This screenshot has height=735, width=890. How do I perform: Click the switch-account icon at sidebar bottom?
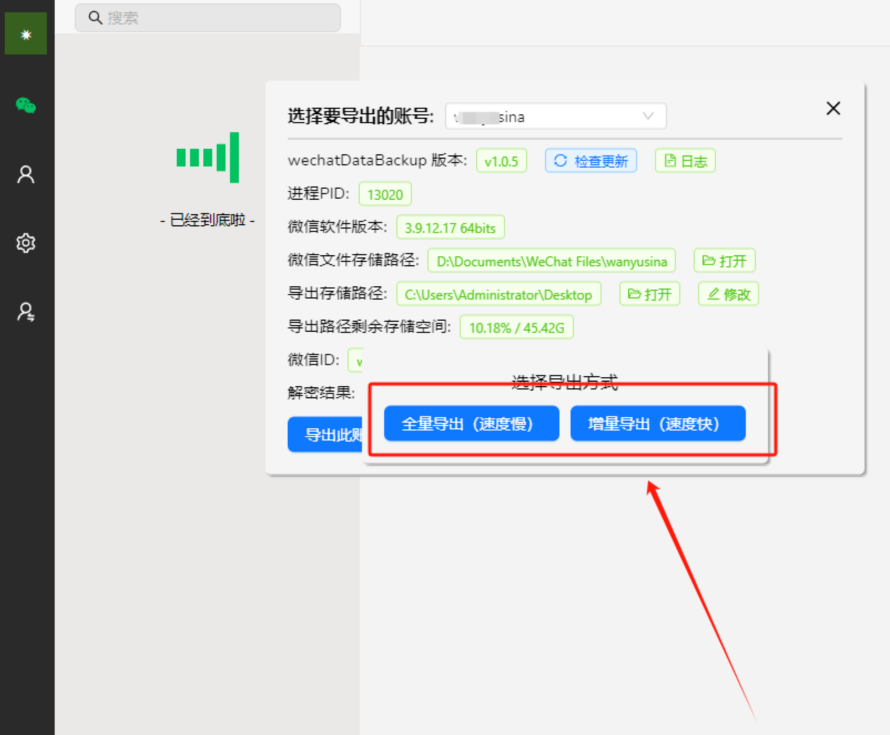[26, 312]
